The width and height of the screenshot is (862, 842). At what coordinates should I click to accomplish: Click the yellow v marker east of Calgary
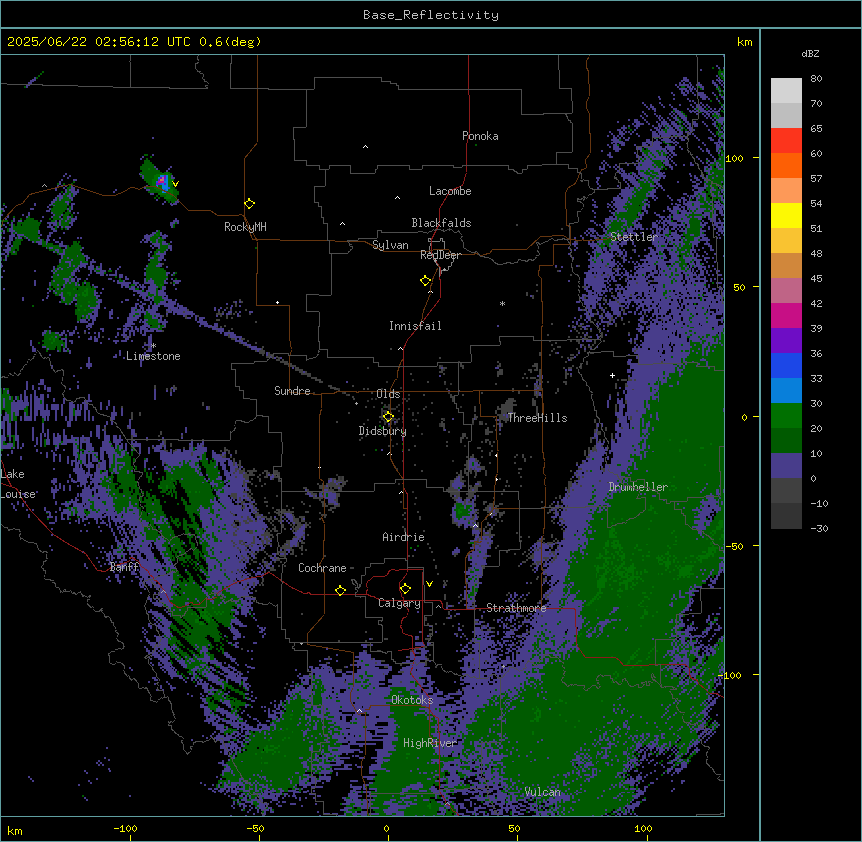click(429, 583)
